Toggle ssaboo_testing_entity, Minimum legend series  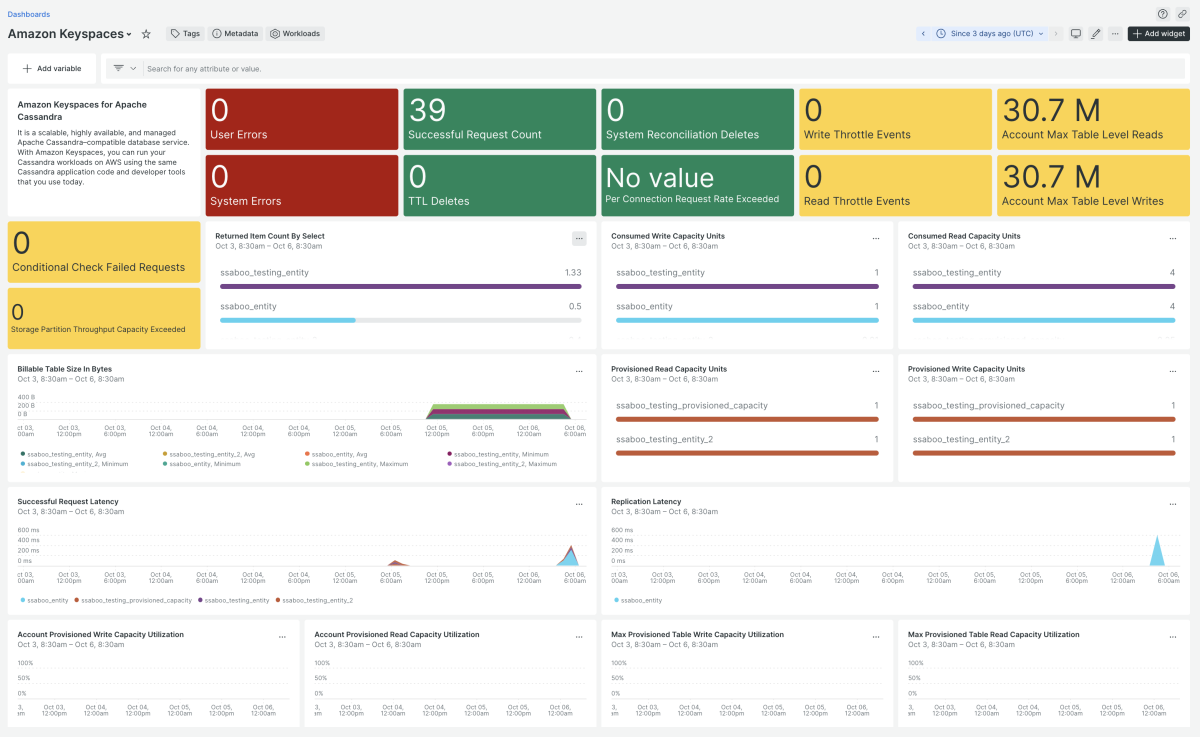click(497, 454)
